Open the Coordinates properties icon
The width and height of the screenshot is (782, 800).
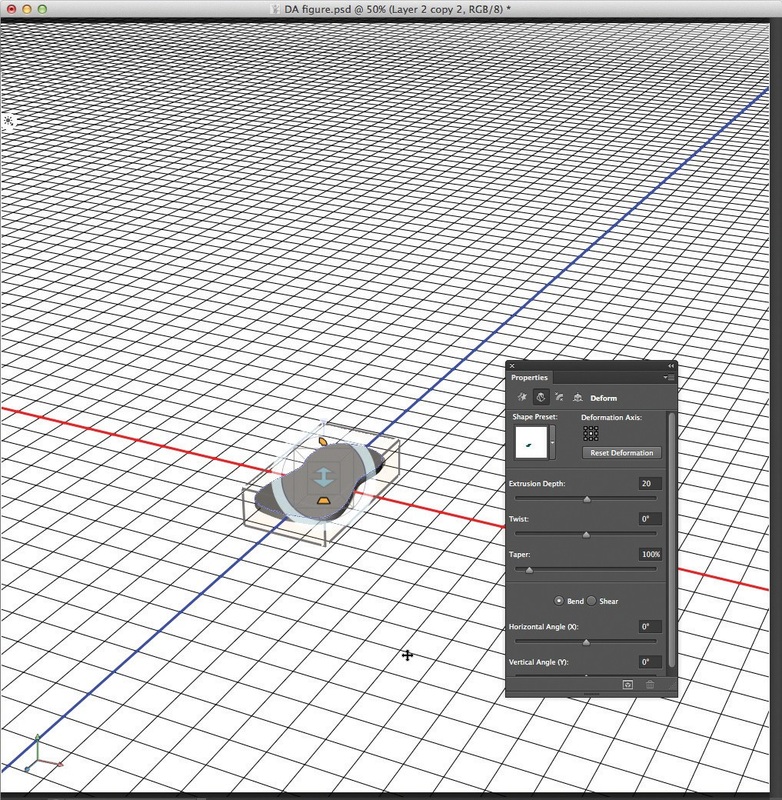(577, 397)
